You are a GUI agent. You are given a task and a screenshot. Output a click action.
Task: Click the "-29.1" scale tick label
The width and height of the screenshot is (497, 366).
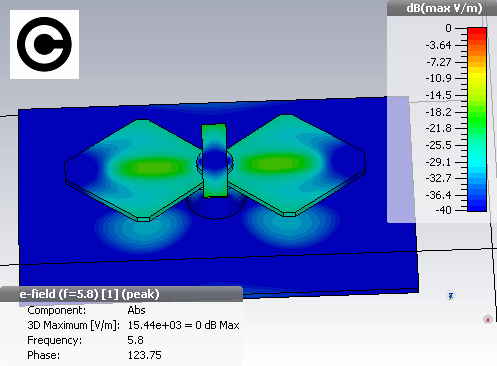[439, 162]
